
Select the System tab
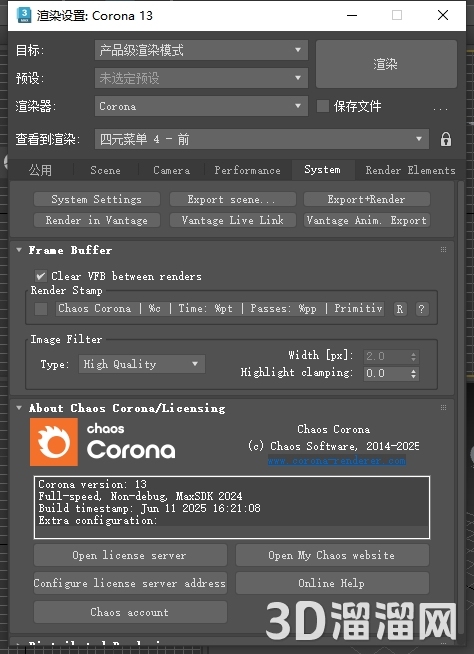click(323, 169)
